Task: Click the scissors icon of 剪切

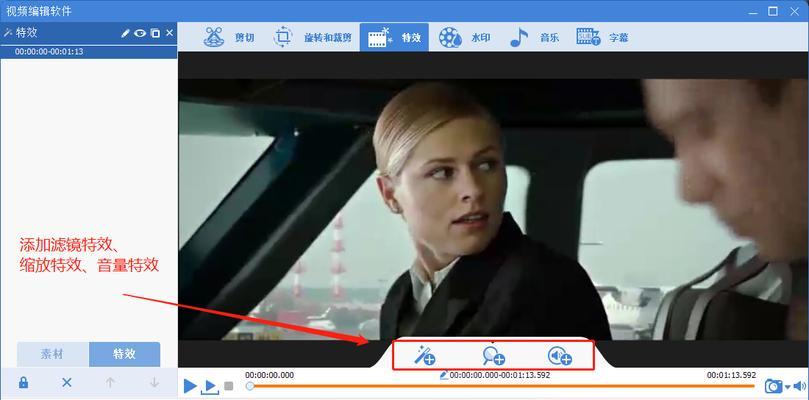Action: (x=214, y=37)
